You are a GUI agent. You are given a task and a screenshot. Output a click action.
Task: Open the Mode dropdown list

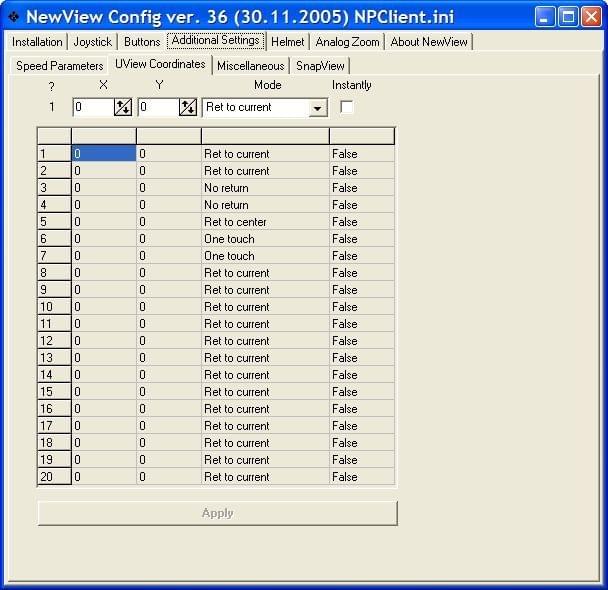click(318, 108)
